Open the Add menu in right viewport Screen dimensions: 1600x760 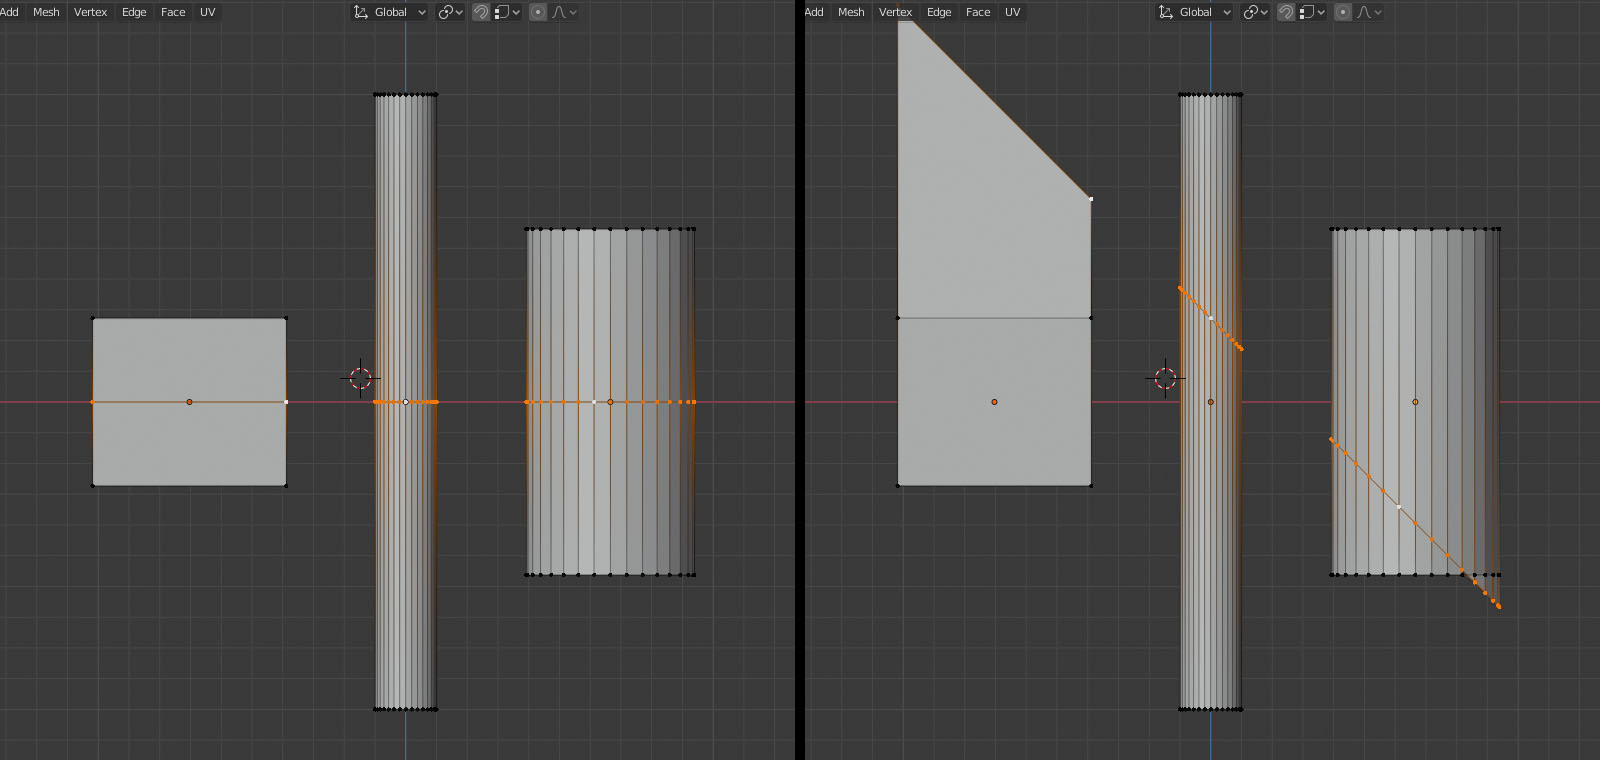coord(814,12)
